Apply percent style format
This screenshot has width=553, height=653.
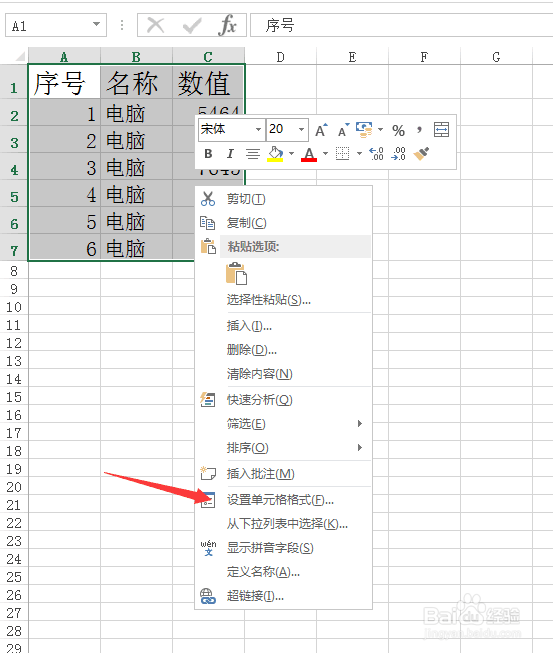coord(399,130)
